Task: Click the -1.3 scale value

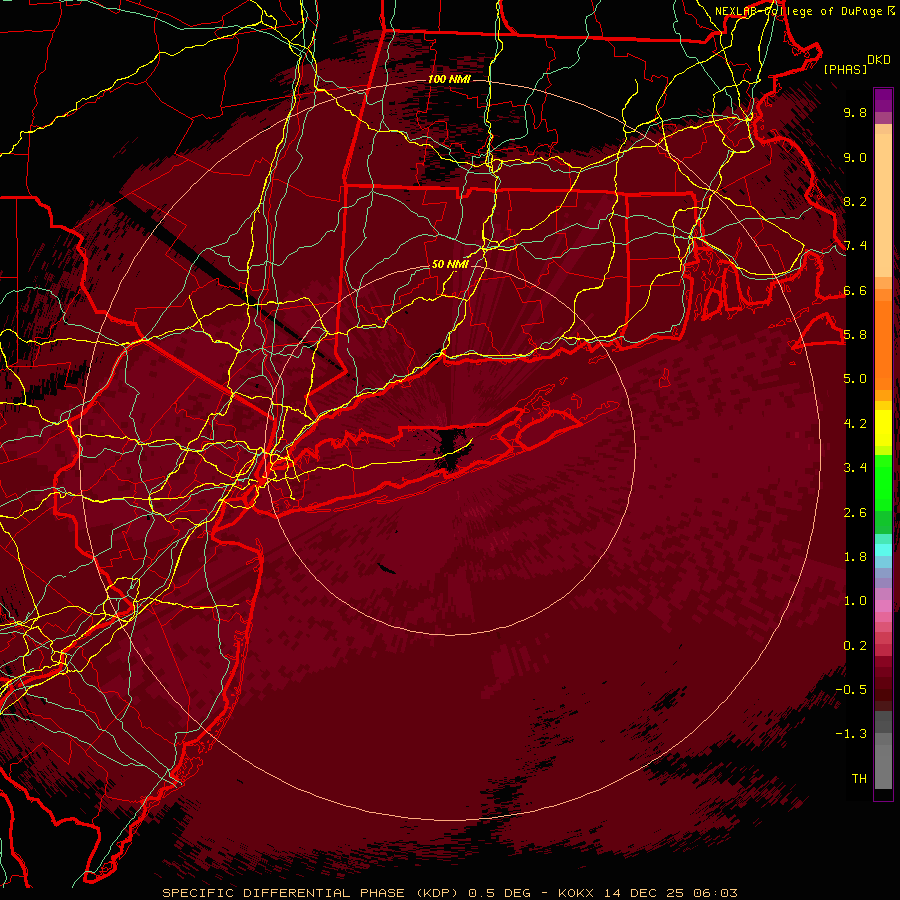Action: 851,734
